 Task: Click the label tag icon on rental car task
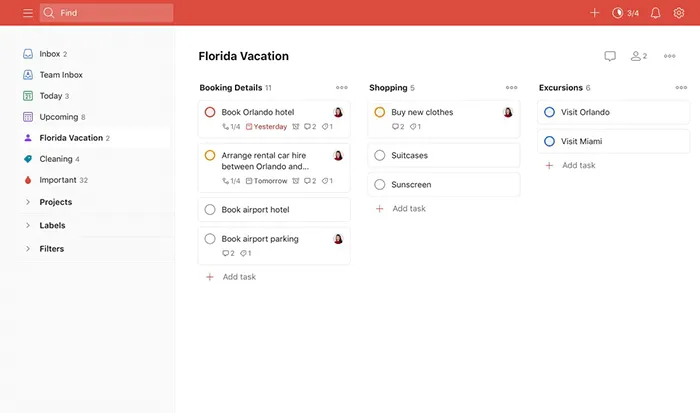pos(327,181)
